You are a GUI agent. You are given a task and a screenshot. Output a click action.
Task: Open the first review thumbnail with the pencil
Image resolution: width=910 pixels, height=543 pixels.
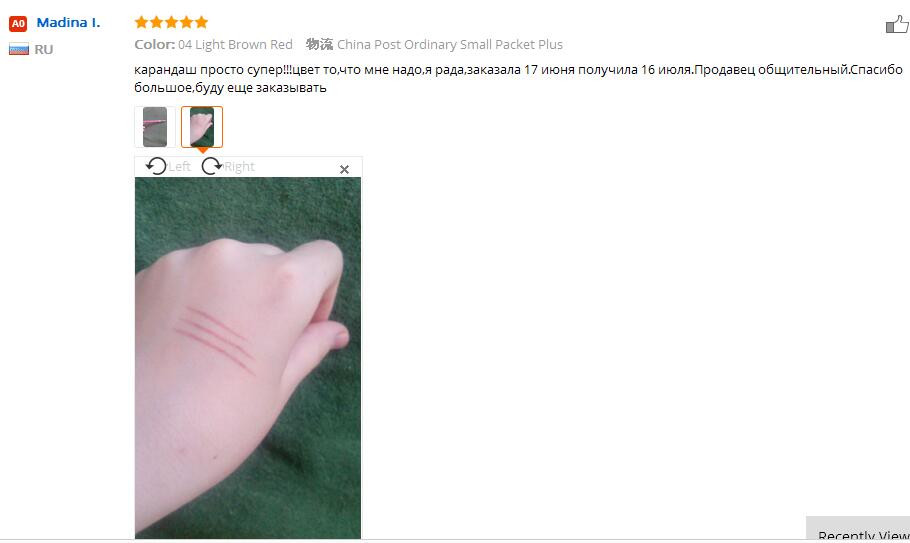[155, 126]
